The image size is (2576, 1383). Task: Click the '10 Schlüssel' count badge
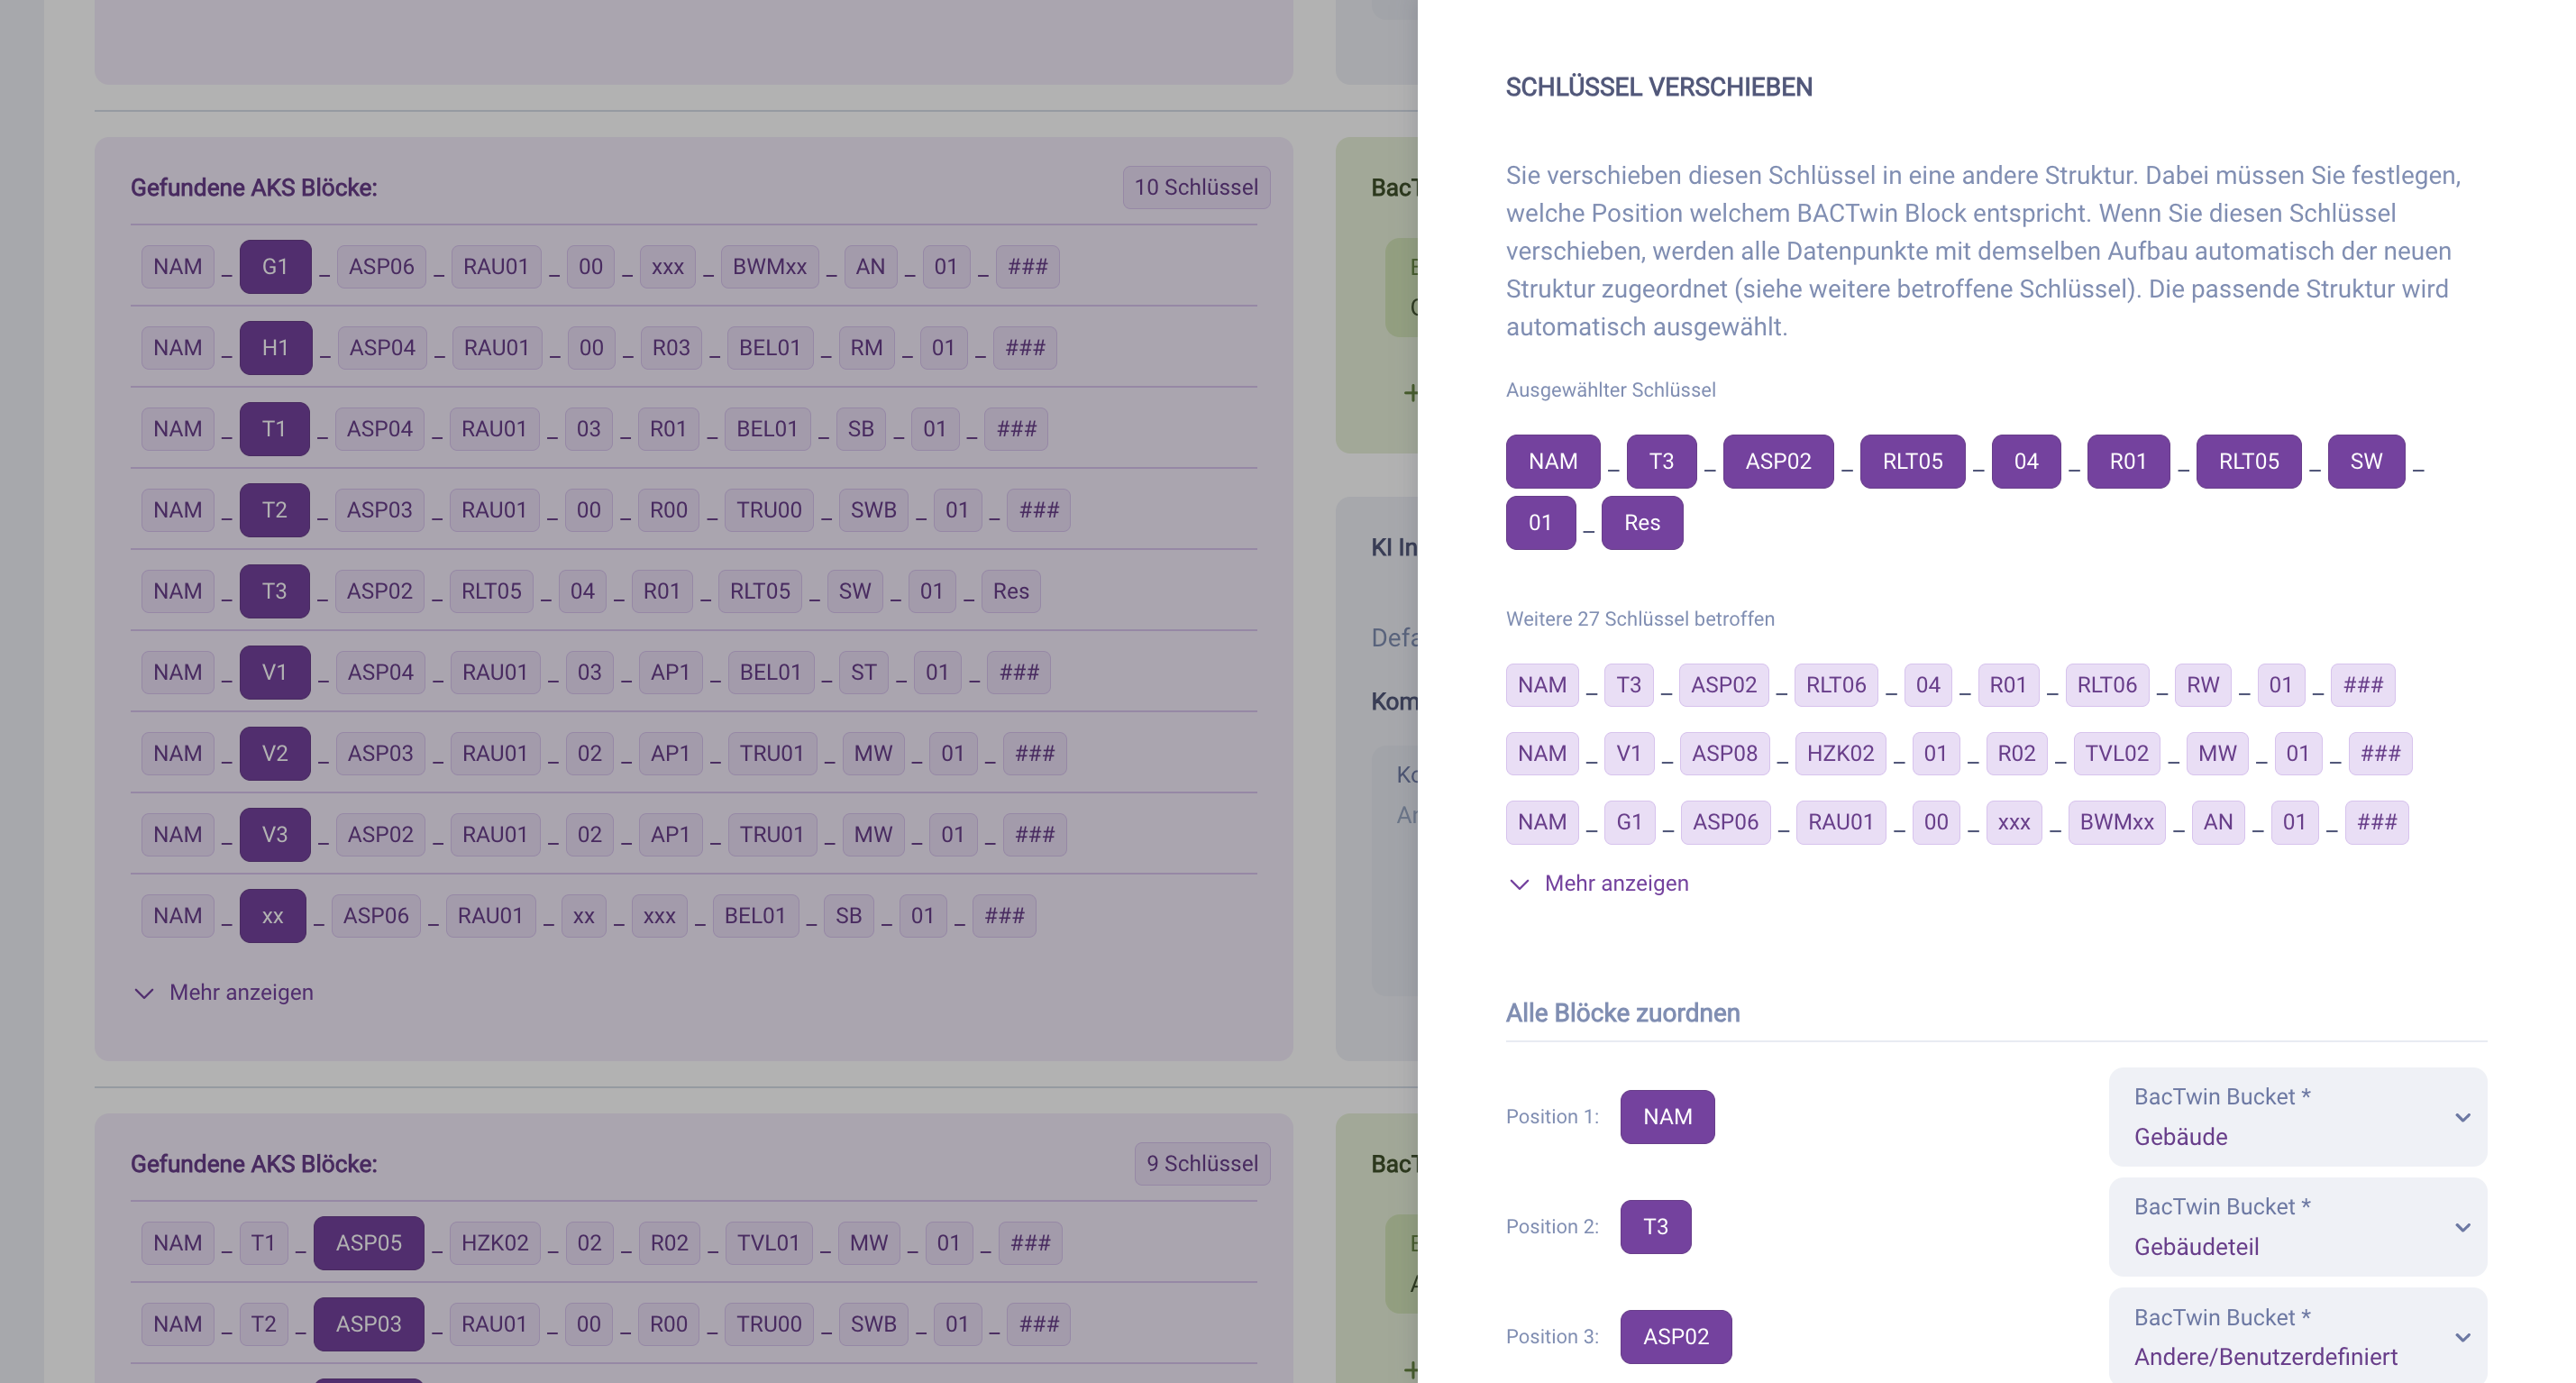click(1195, 187)
